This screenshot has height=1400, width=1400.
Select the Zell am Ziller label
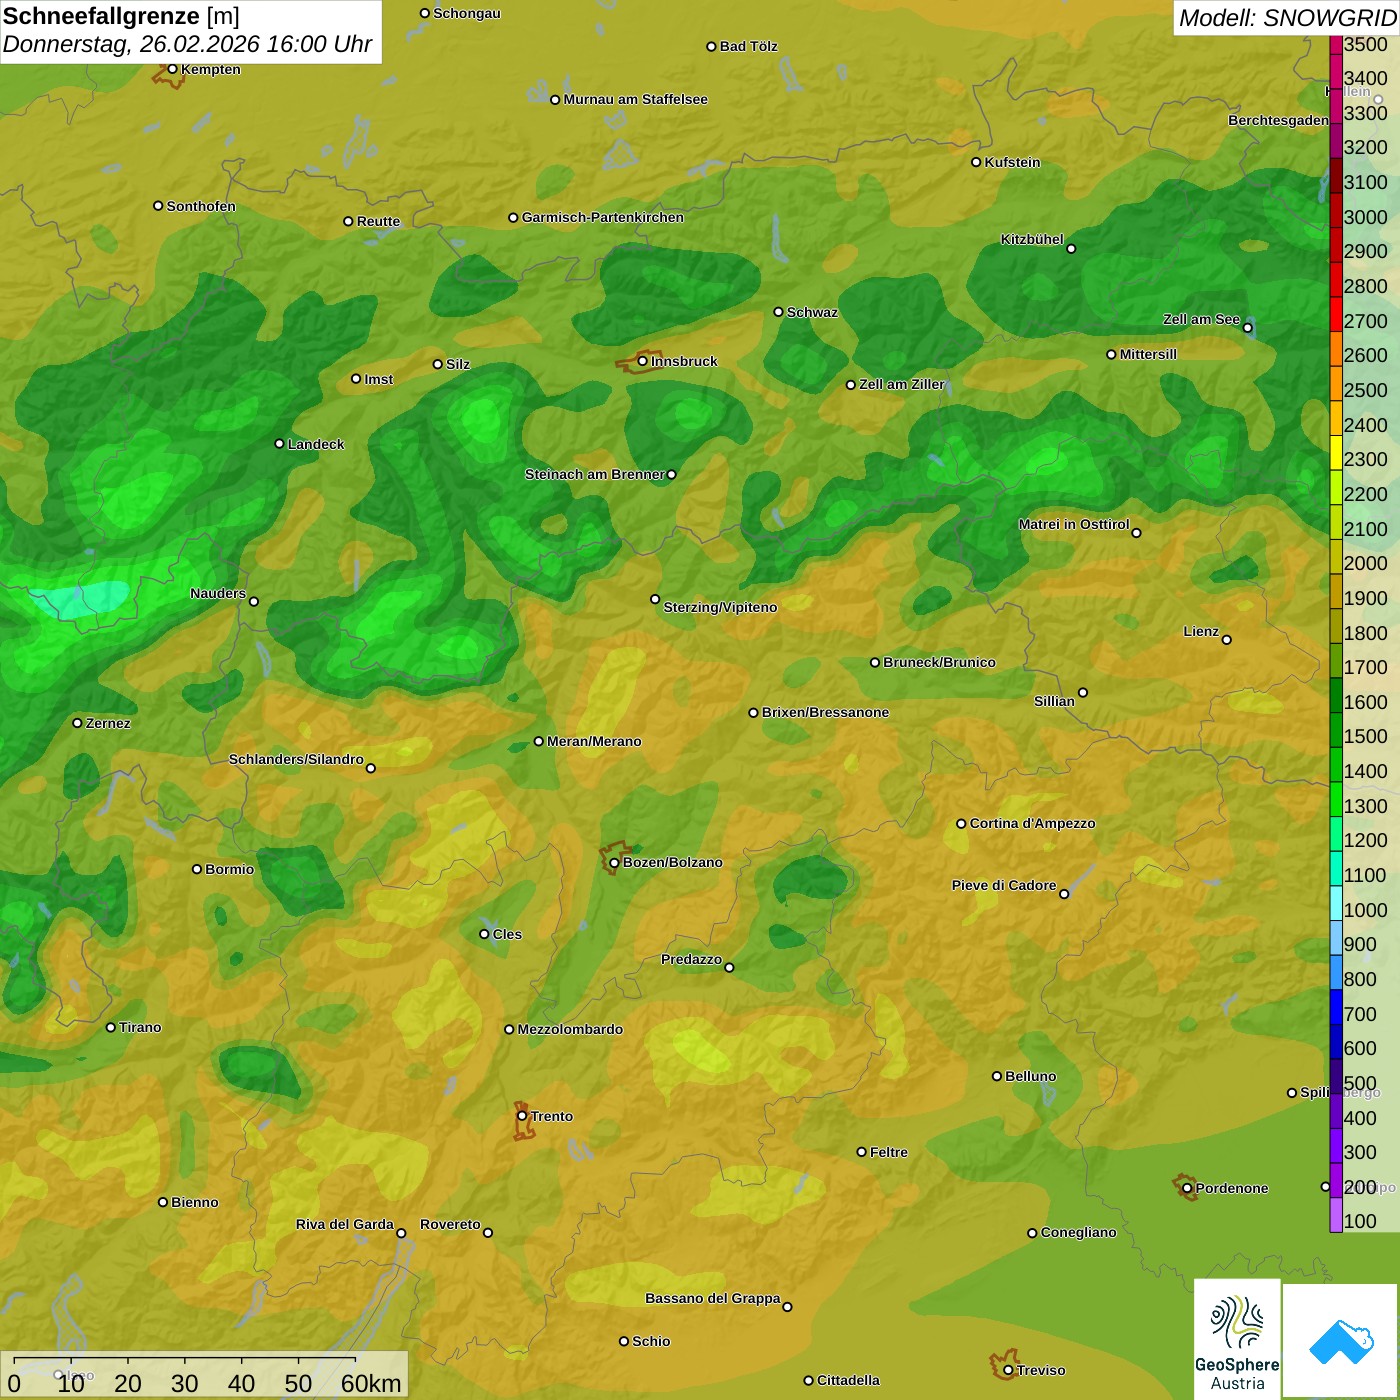tap(902, 384)
